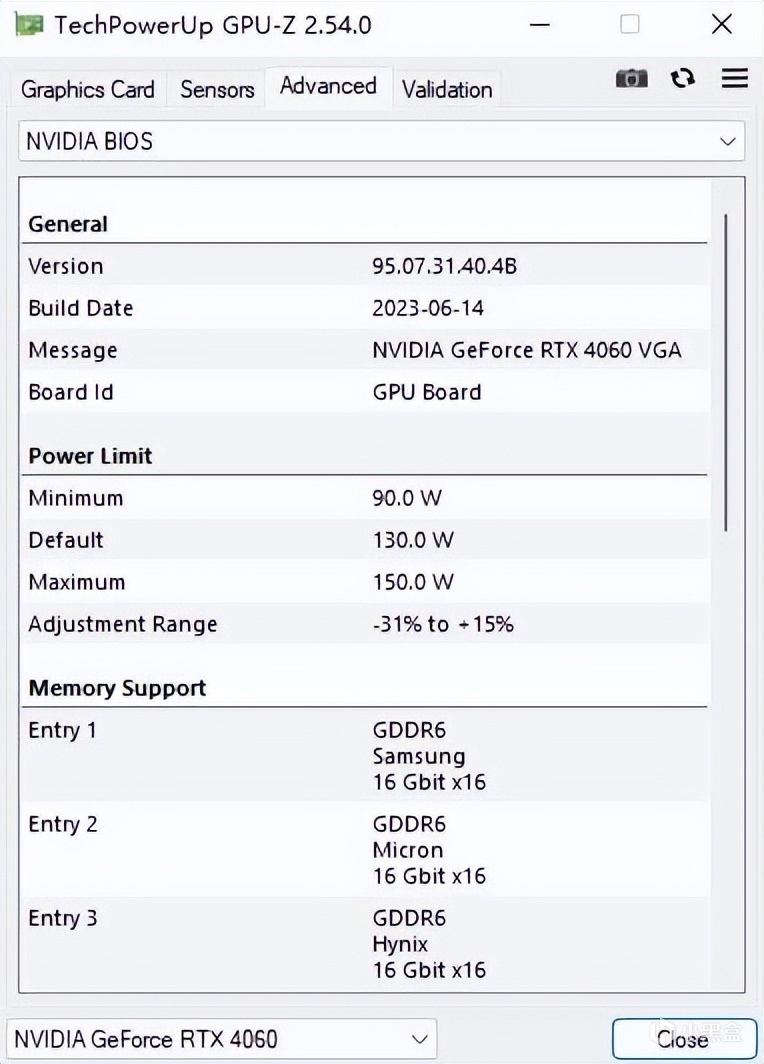Click the Entry 3 row label
Image resolution: width=764 pixels, height=1064 pixels.
(63, 919)
